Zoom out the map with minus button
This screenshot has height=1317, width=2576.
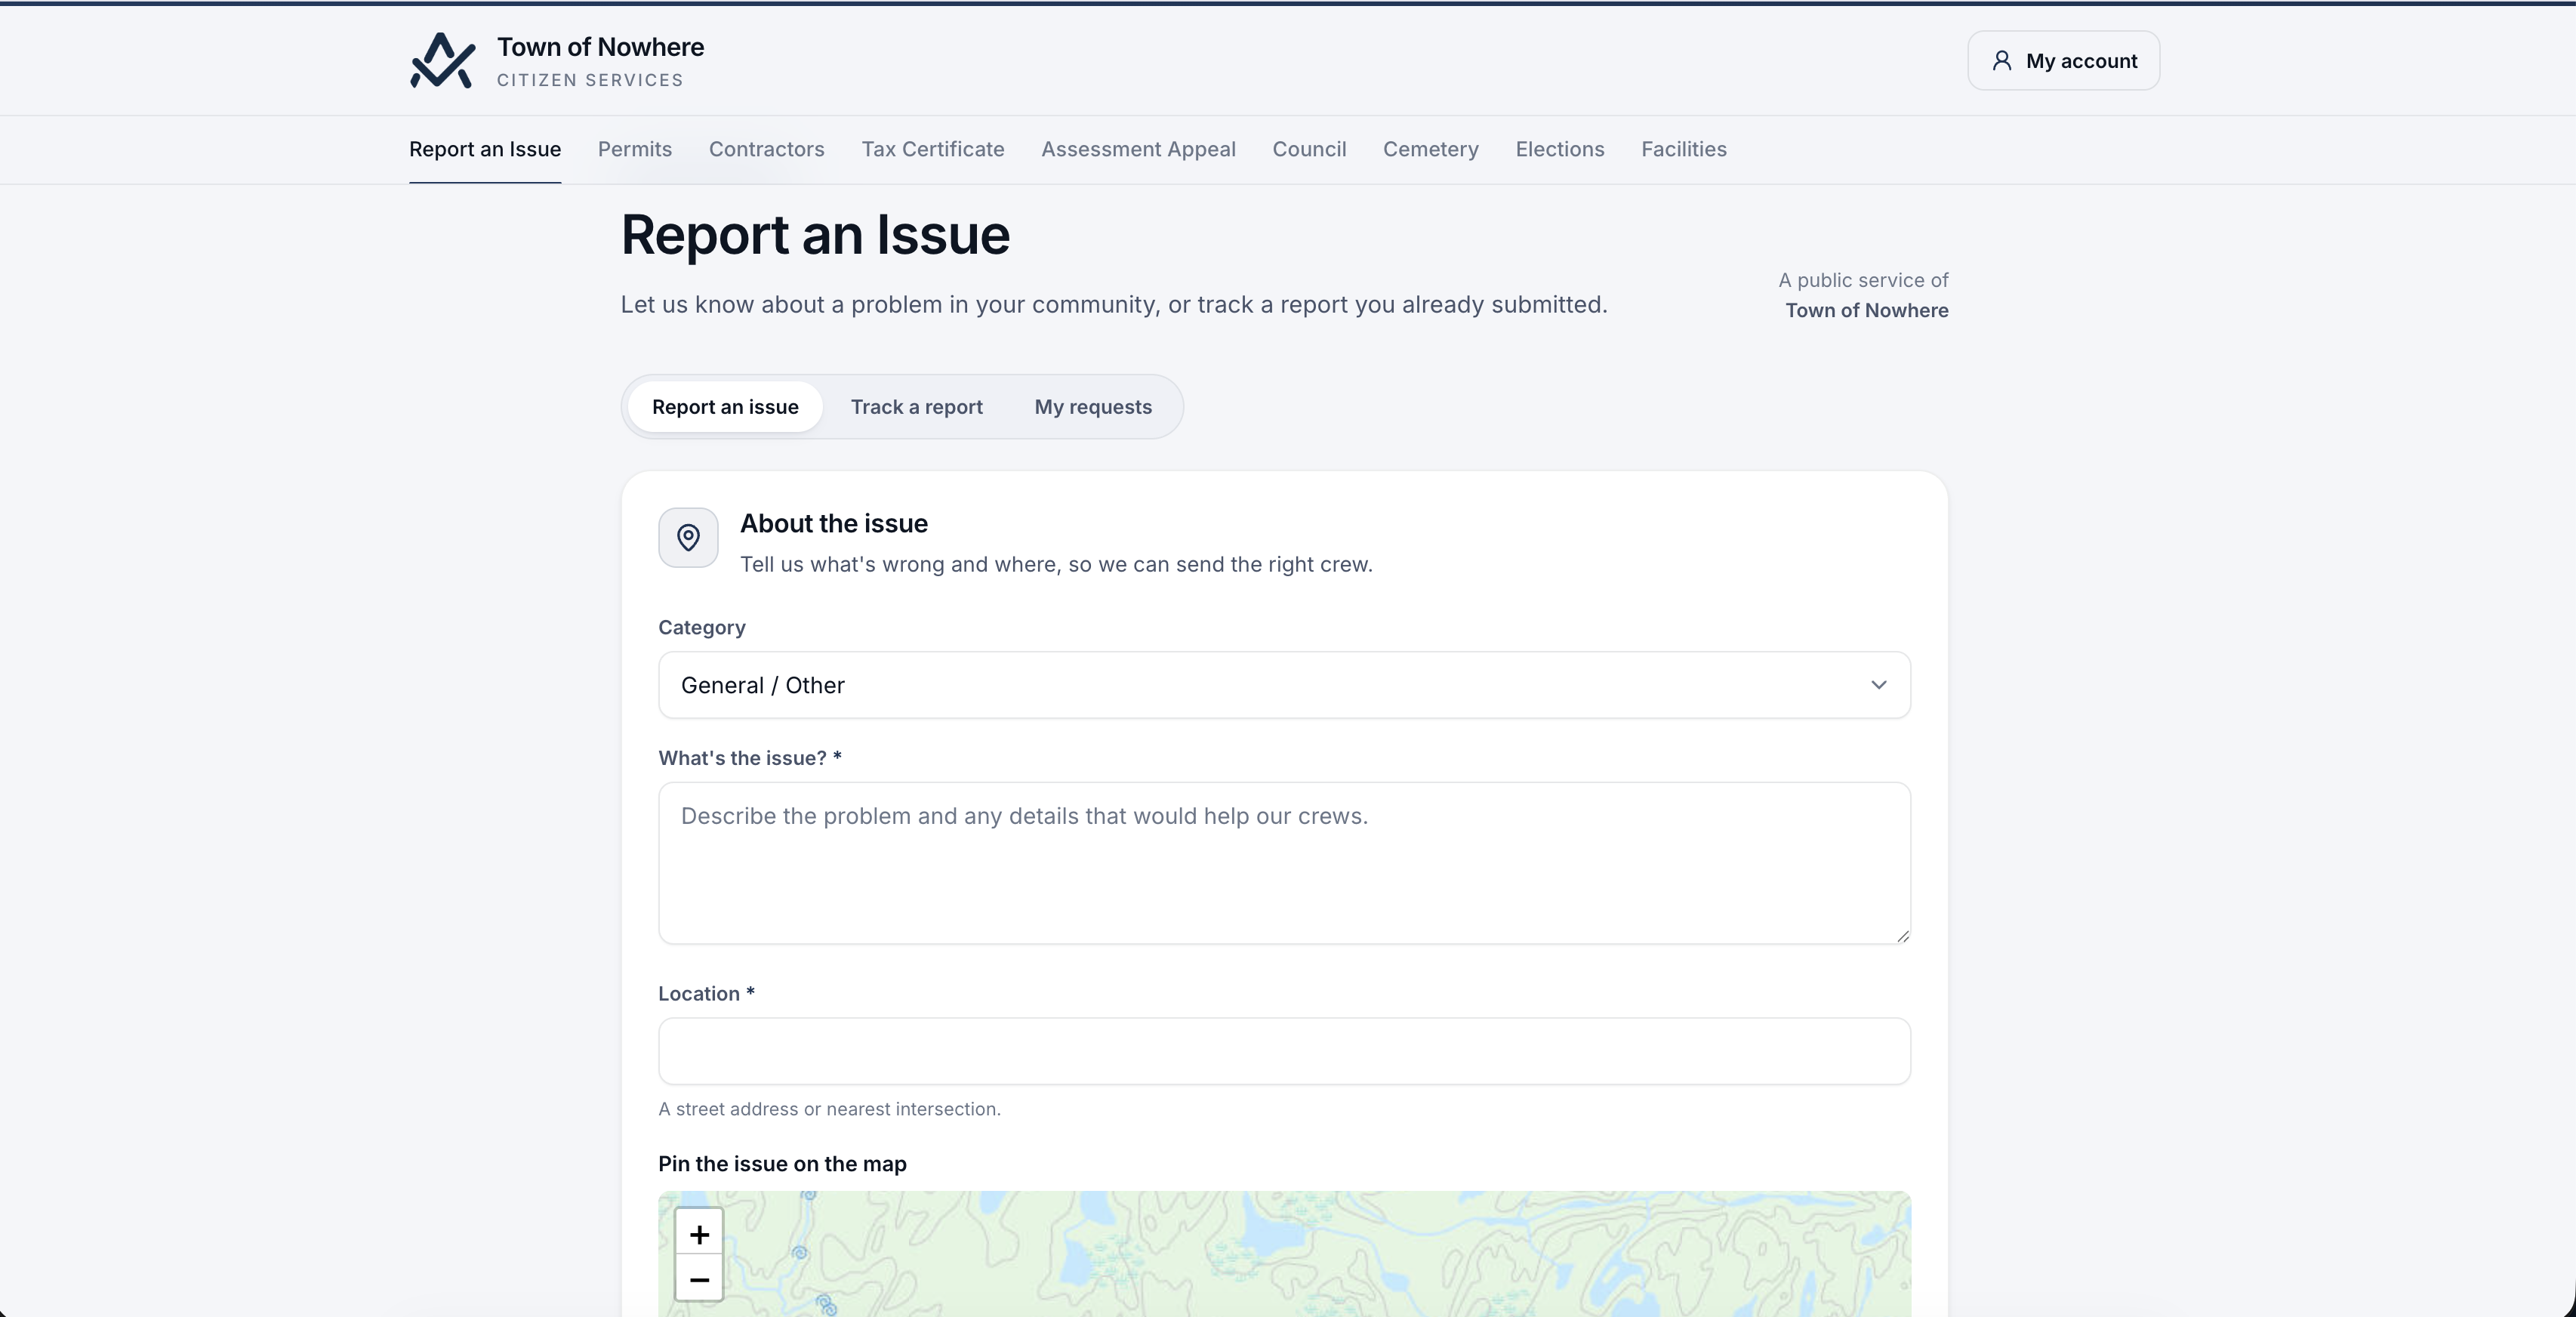(x=699, y=1279)
